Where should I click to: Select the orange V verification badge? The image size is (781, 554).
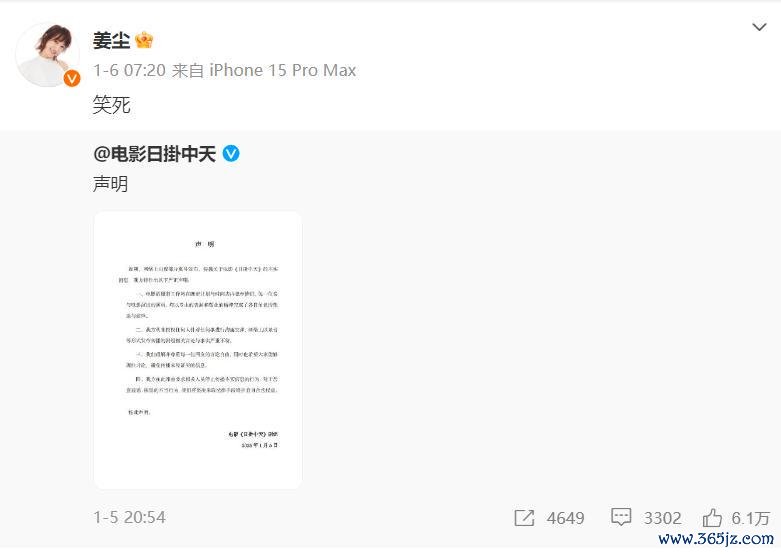(72, 78)
